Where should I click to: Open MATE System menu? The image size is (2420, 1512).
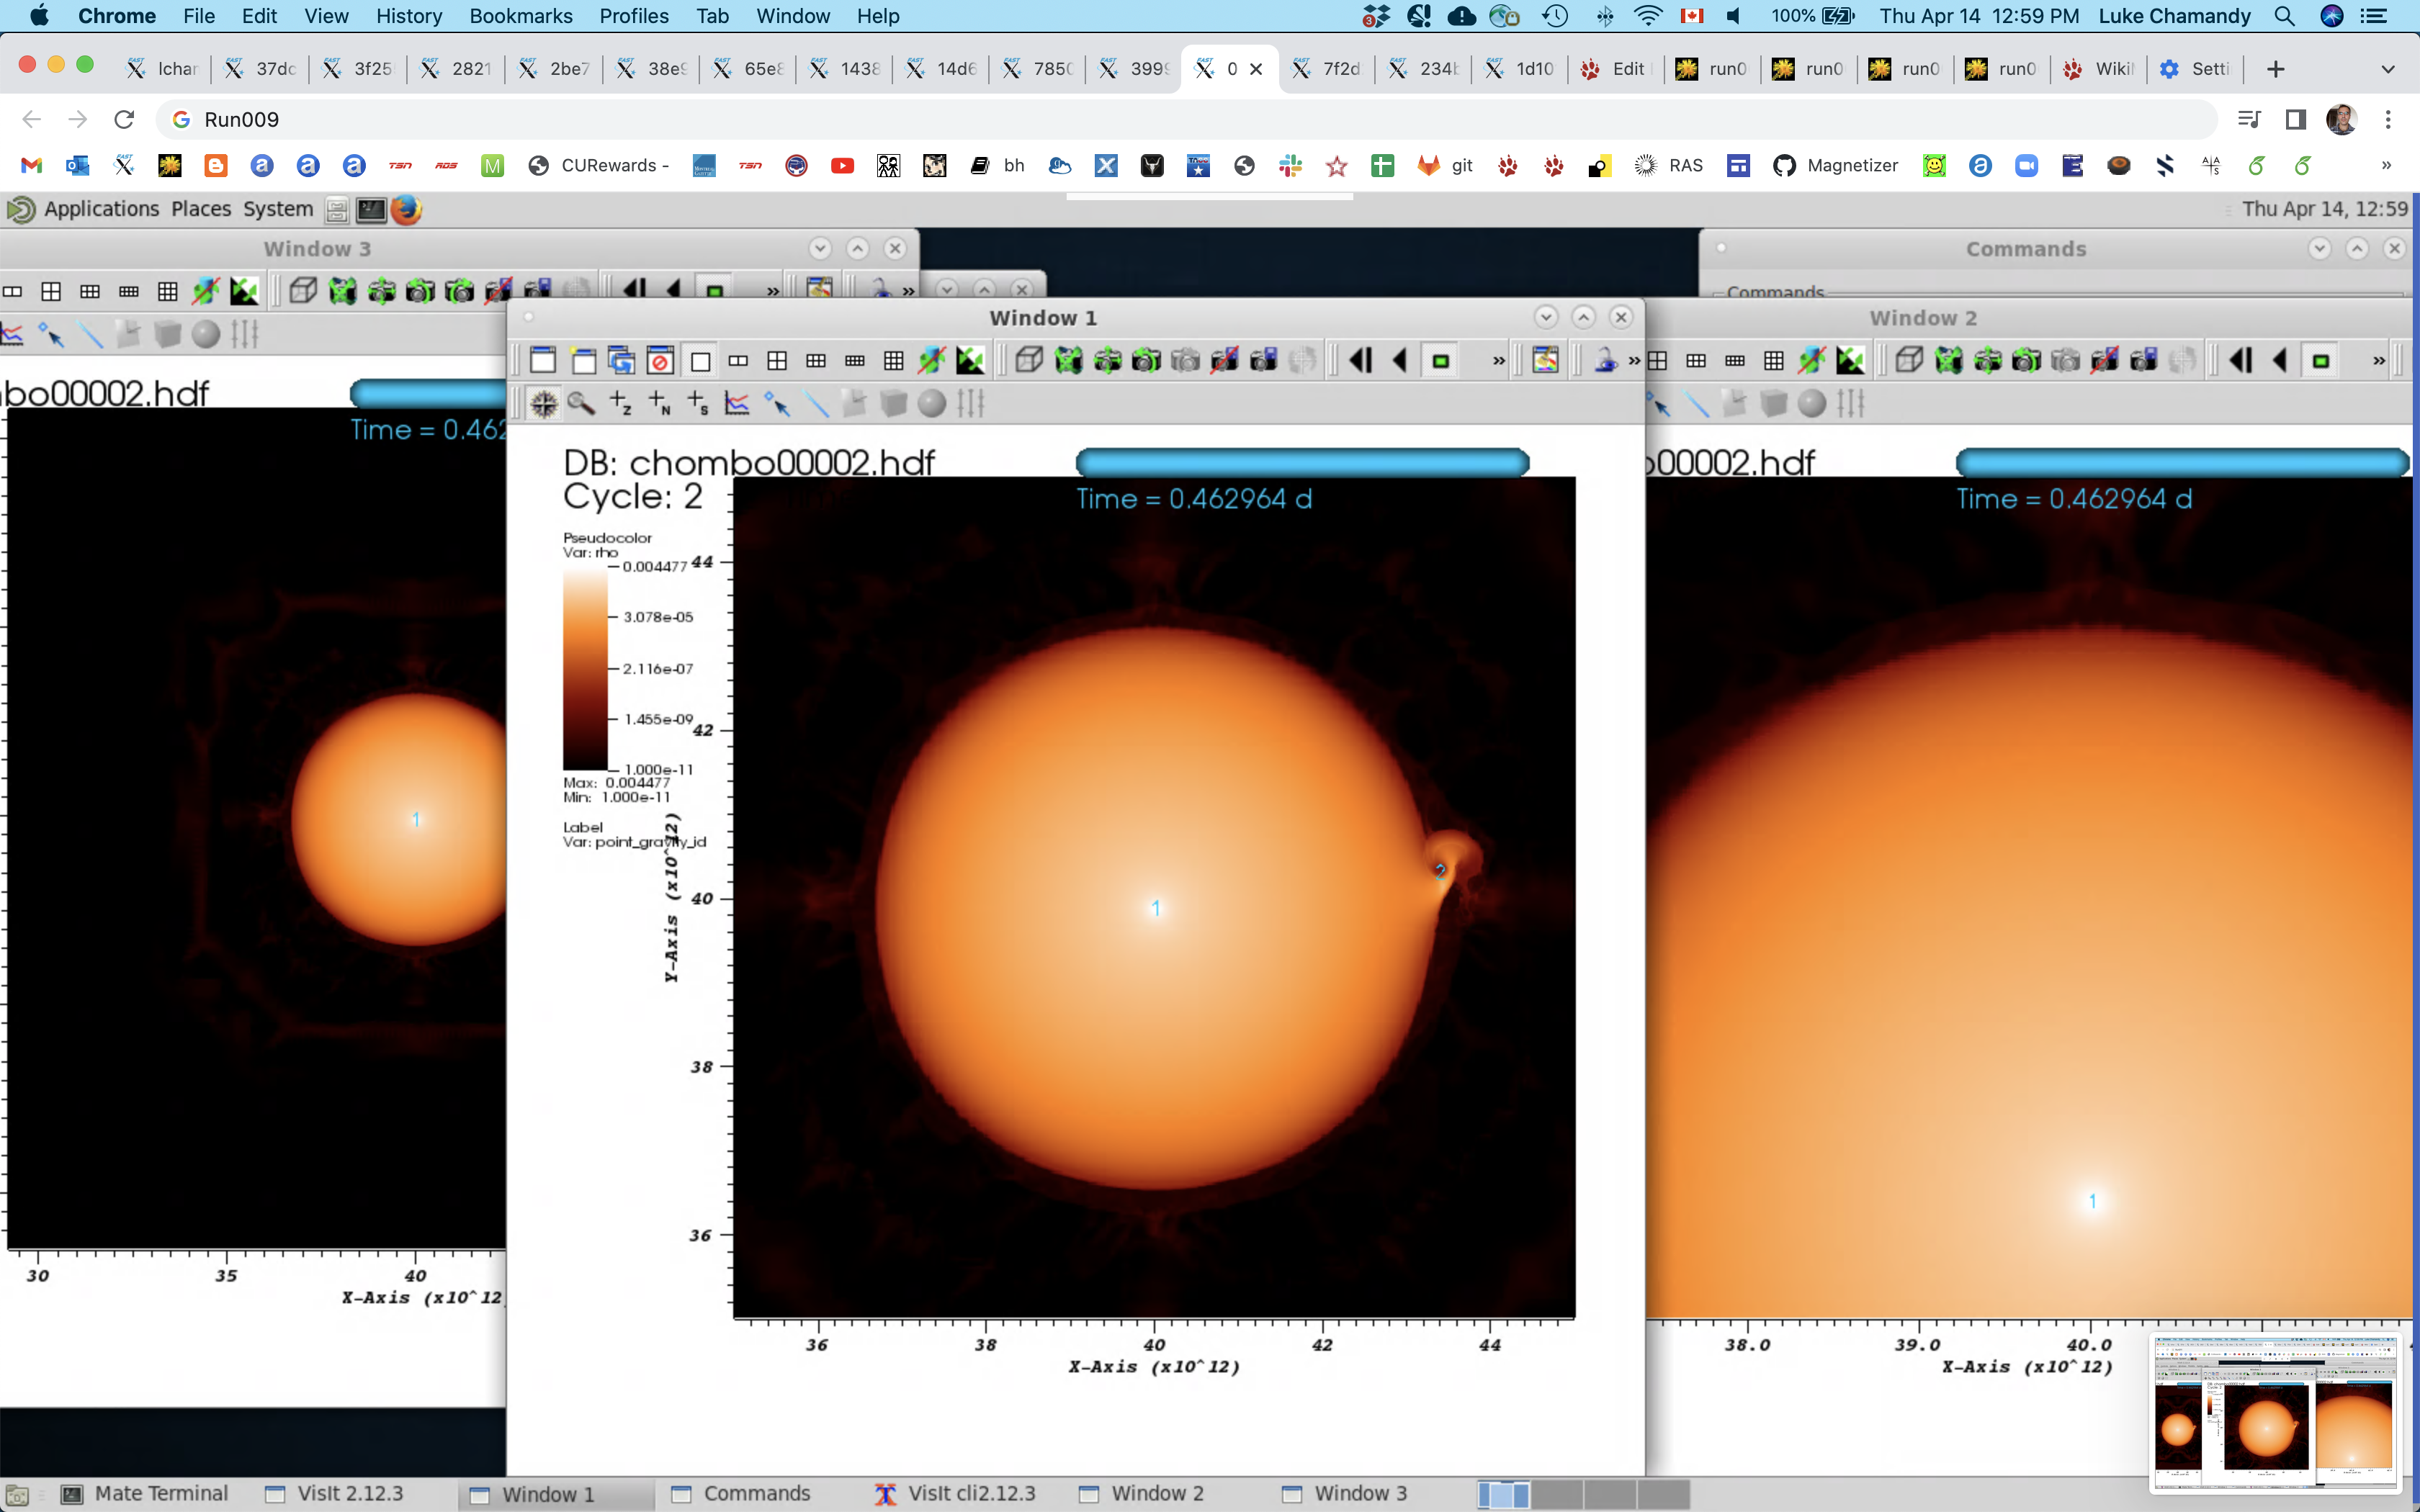pyautogui.click(x=278, y=209)
